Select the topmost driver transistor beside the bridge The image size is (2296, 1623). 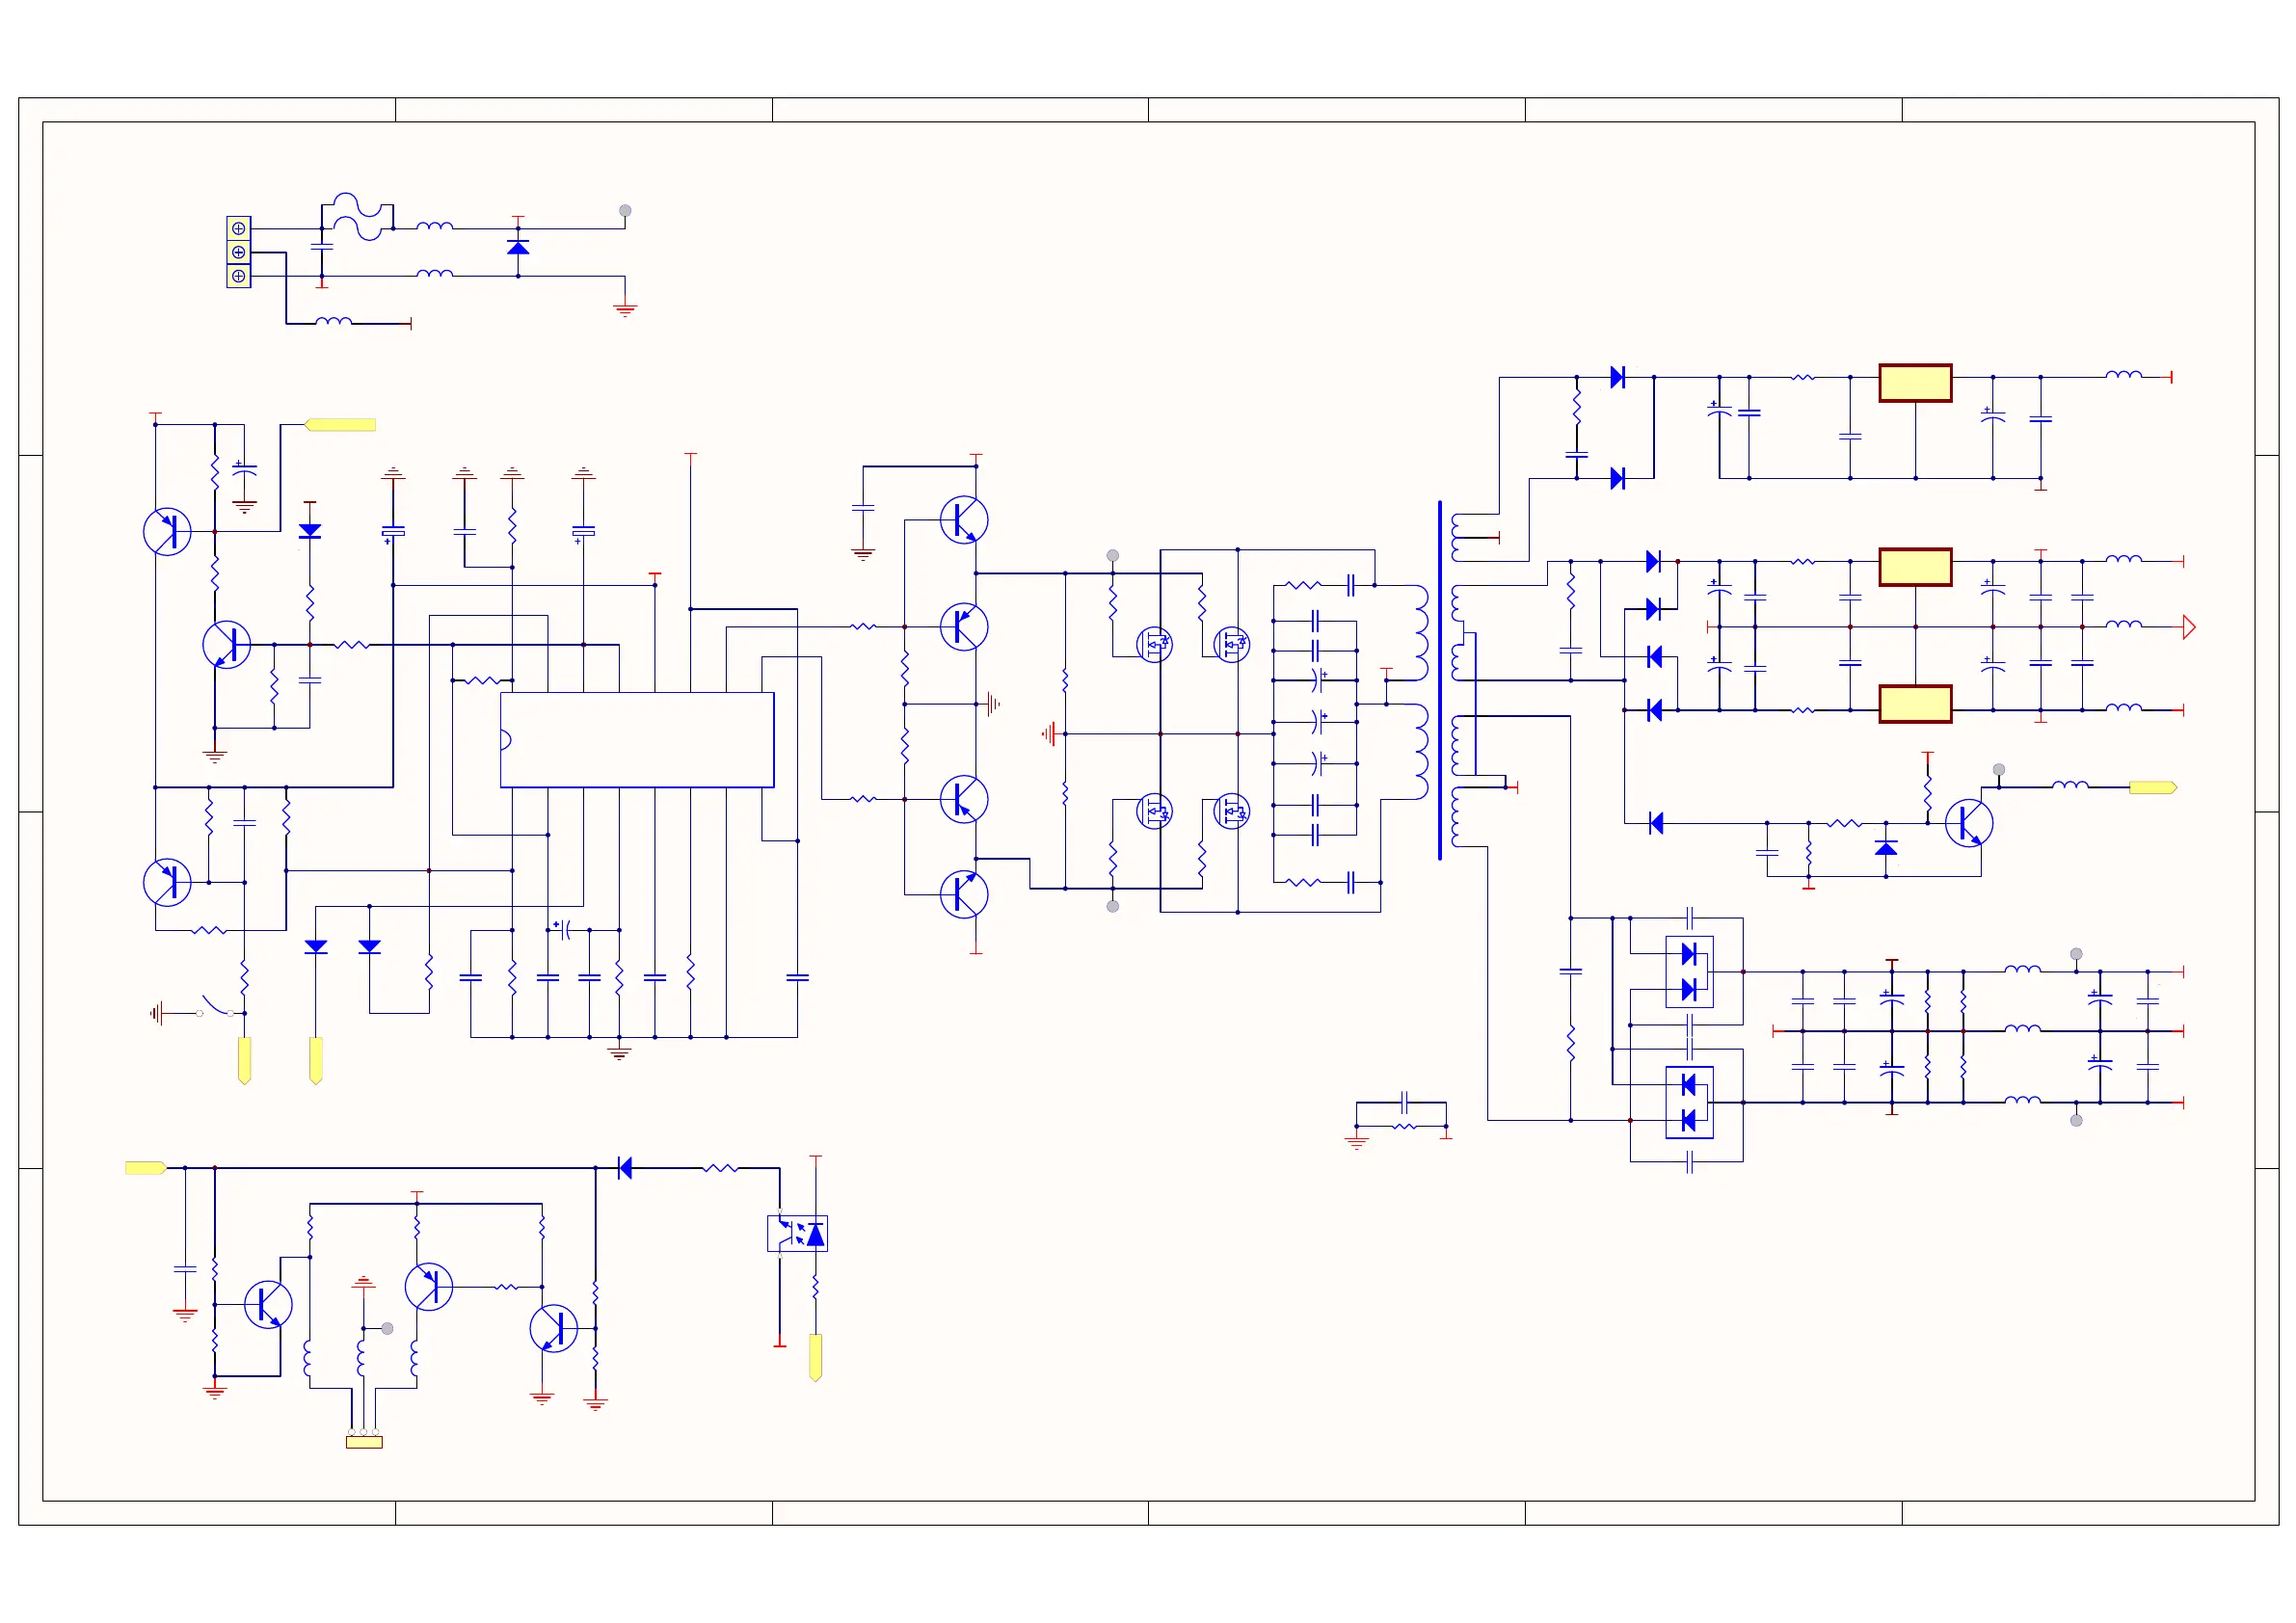[x=964, y=520]
